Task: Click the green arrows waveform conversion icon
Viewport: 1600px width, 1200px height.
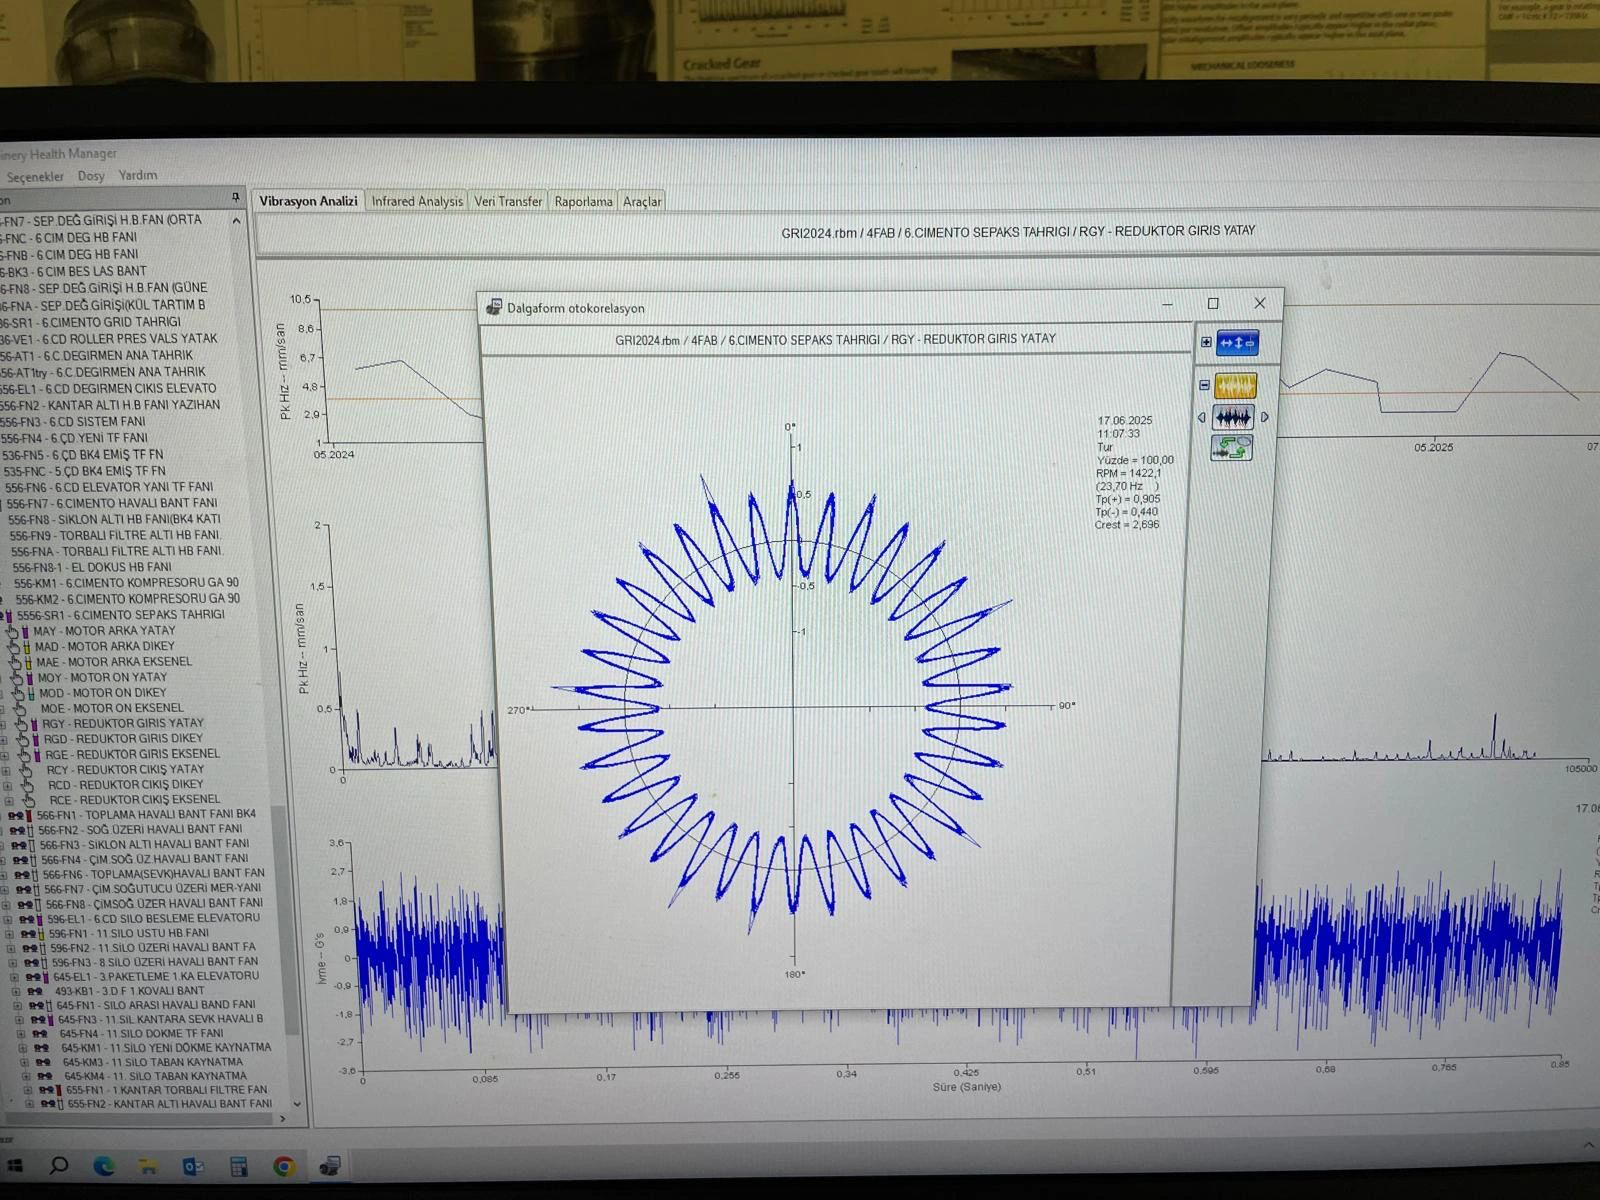Action: click(1231, 448)
